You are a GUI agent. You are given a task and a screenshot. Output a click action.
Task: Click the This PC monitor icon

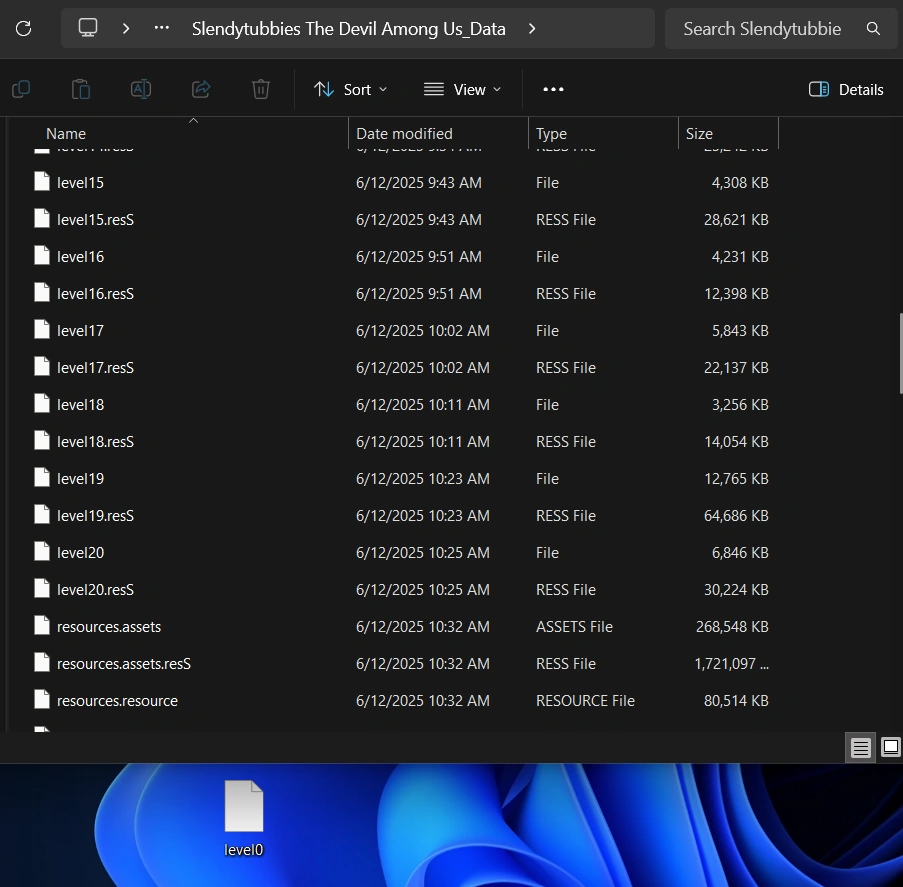[x=88, y=29]
